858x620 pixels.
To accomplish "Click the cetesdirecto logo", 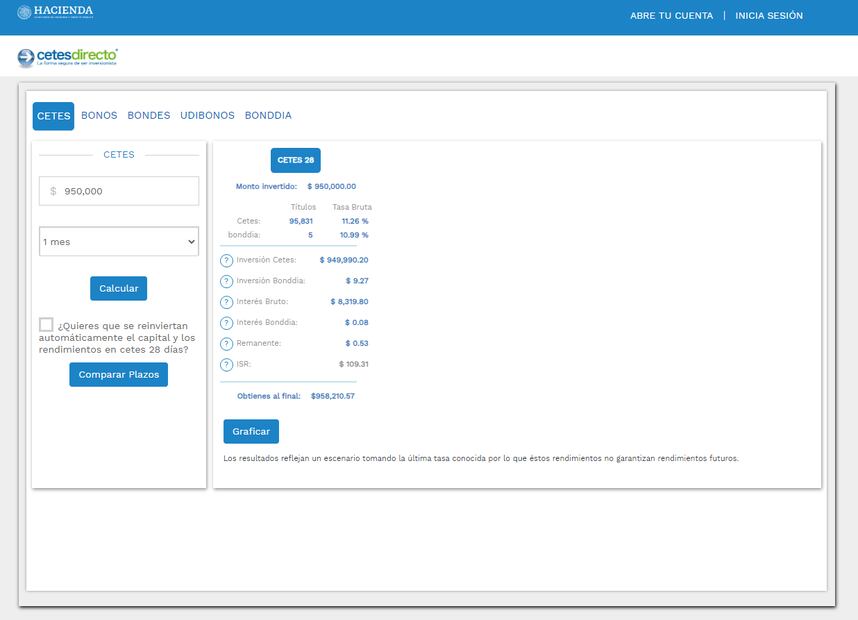I will click(67, 57).
